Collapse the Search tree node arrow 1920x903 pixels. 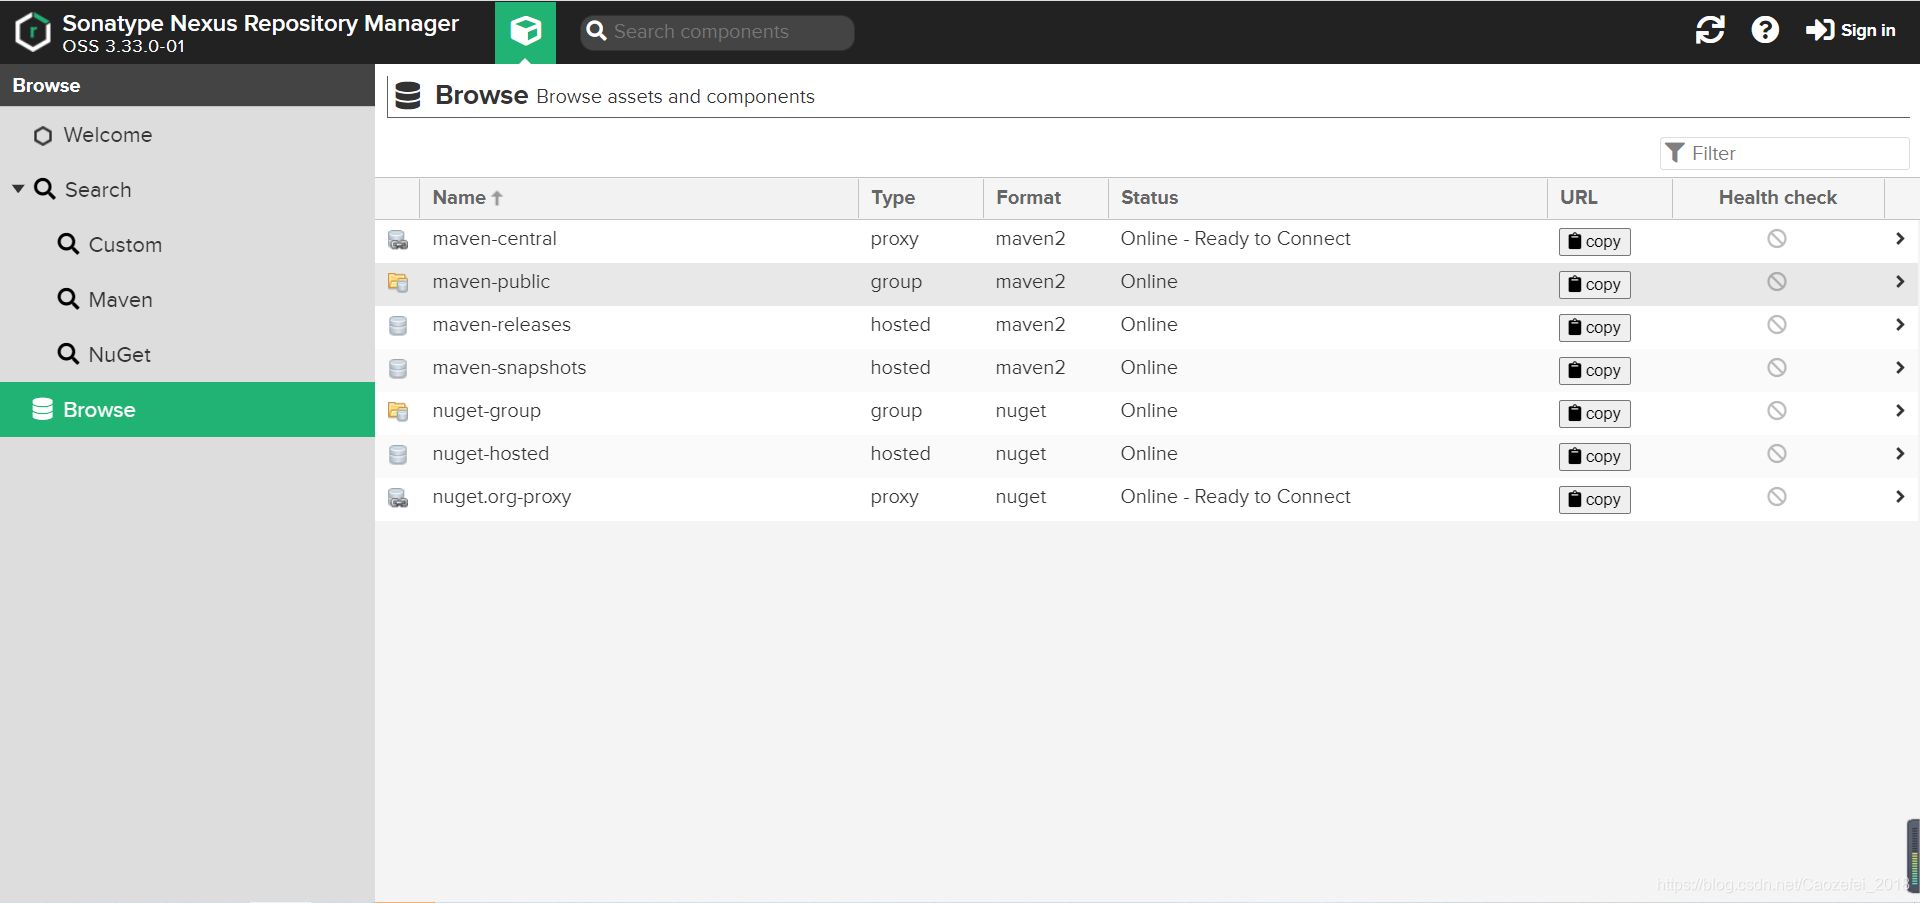pyautogui.click(x=18, y=189)
